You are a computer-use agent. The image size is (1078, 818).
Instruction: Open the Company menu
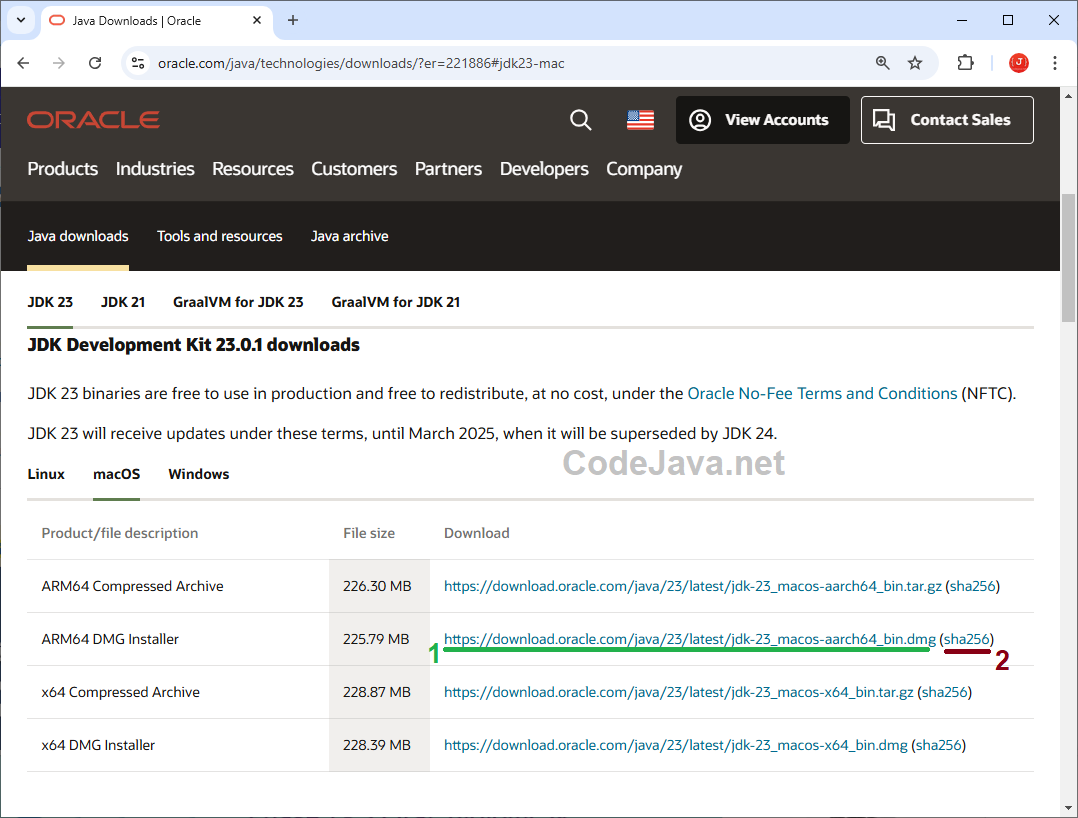point(644,169)
